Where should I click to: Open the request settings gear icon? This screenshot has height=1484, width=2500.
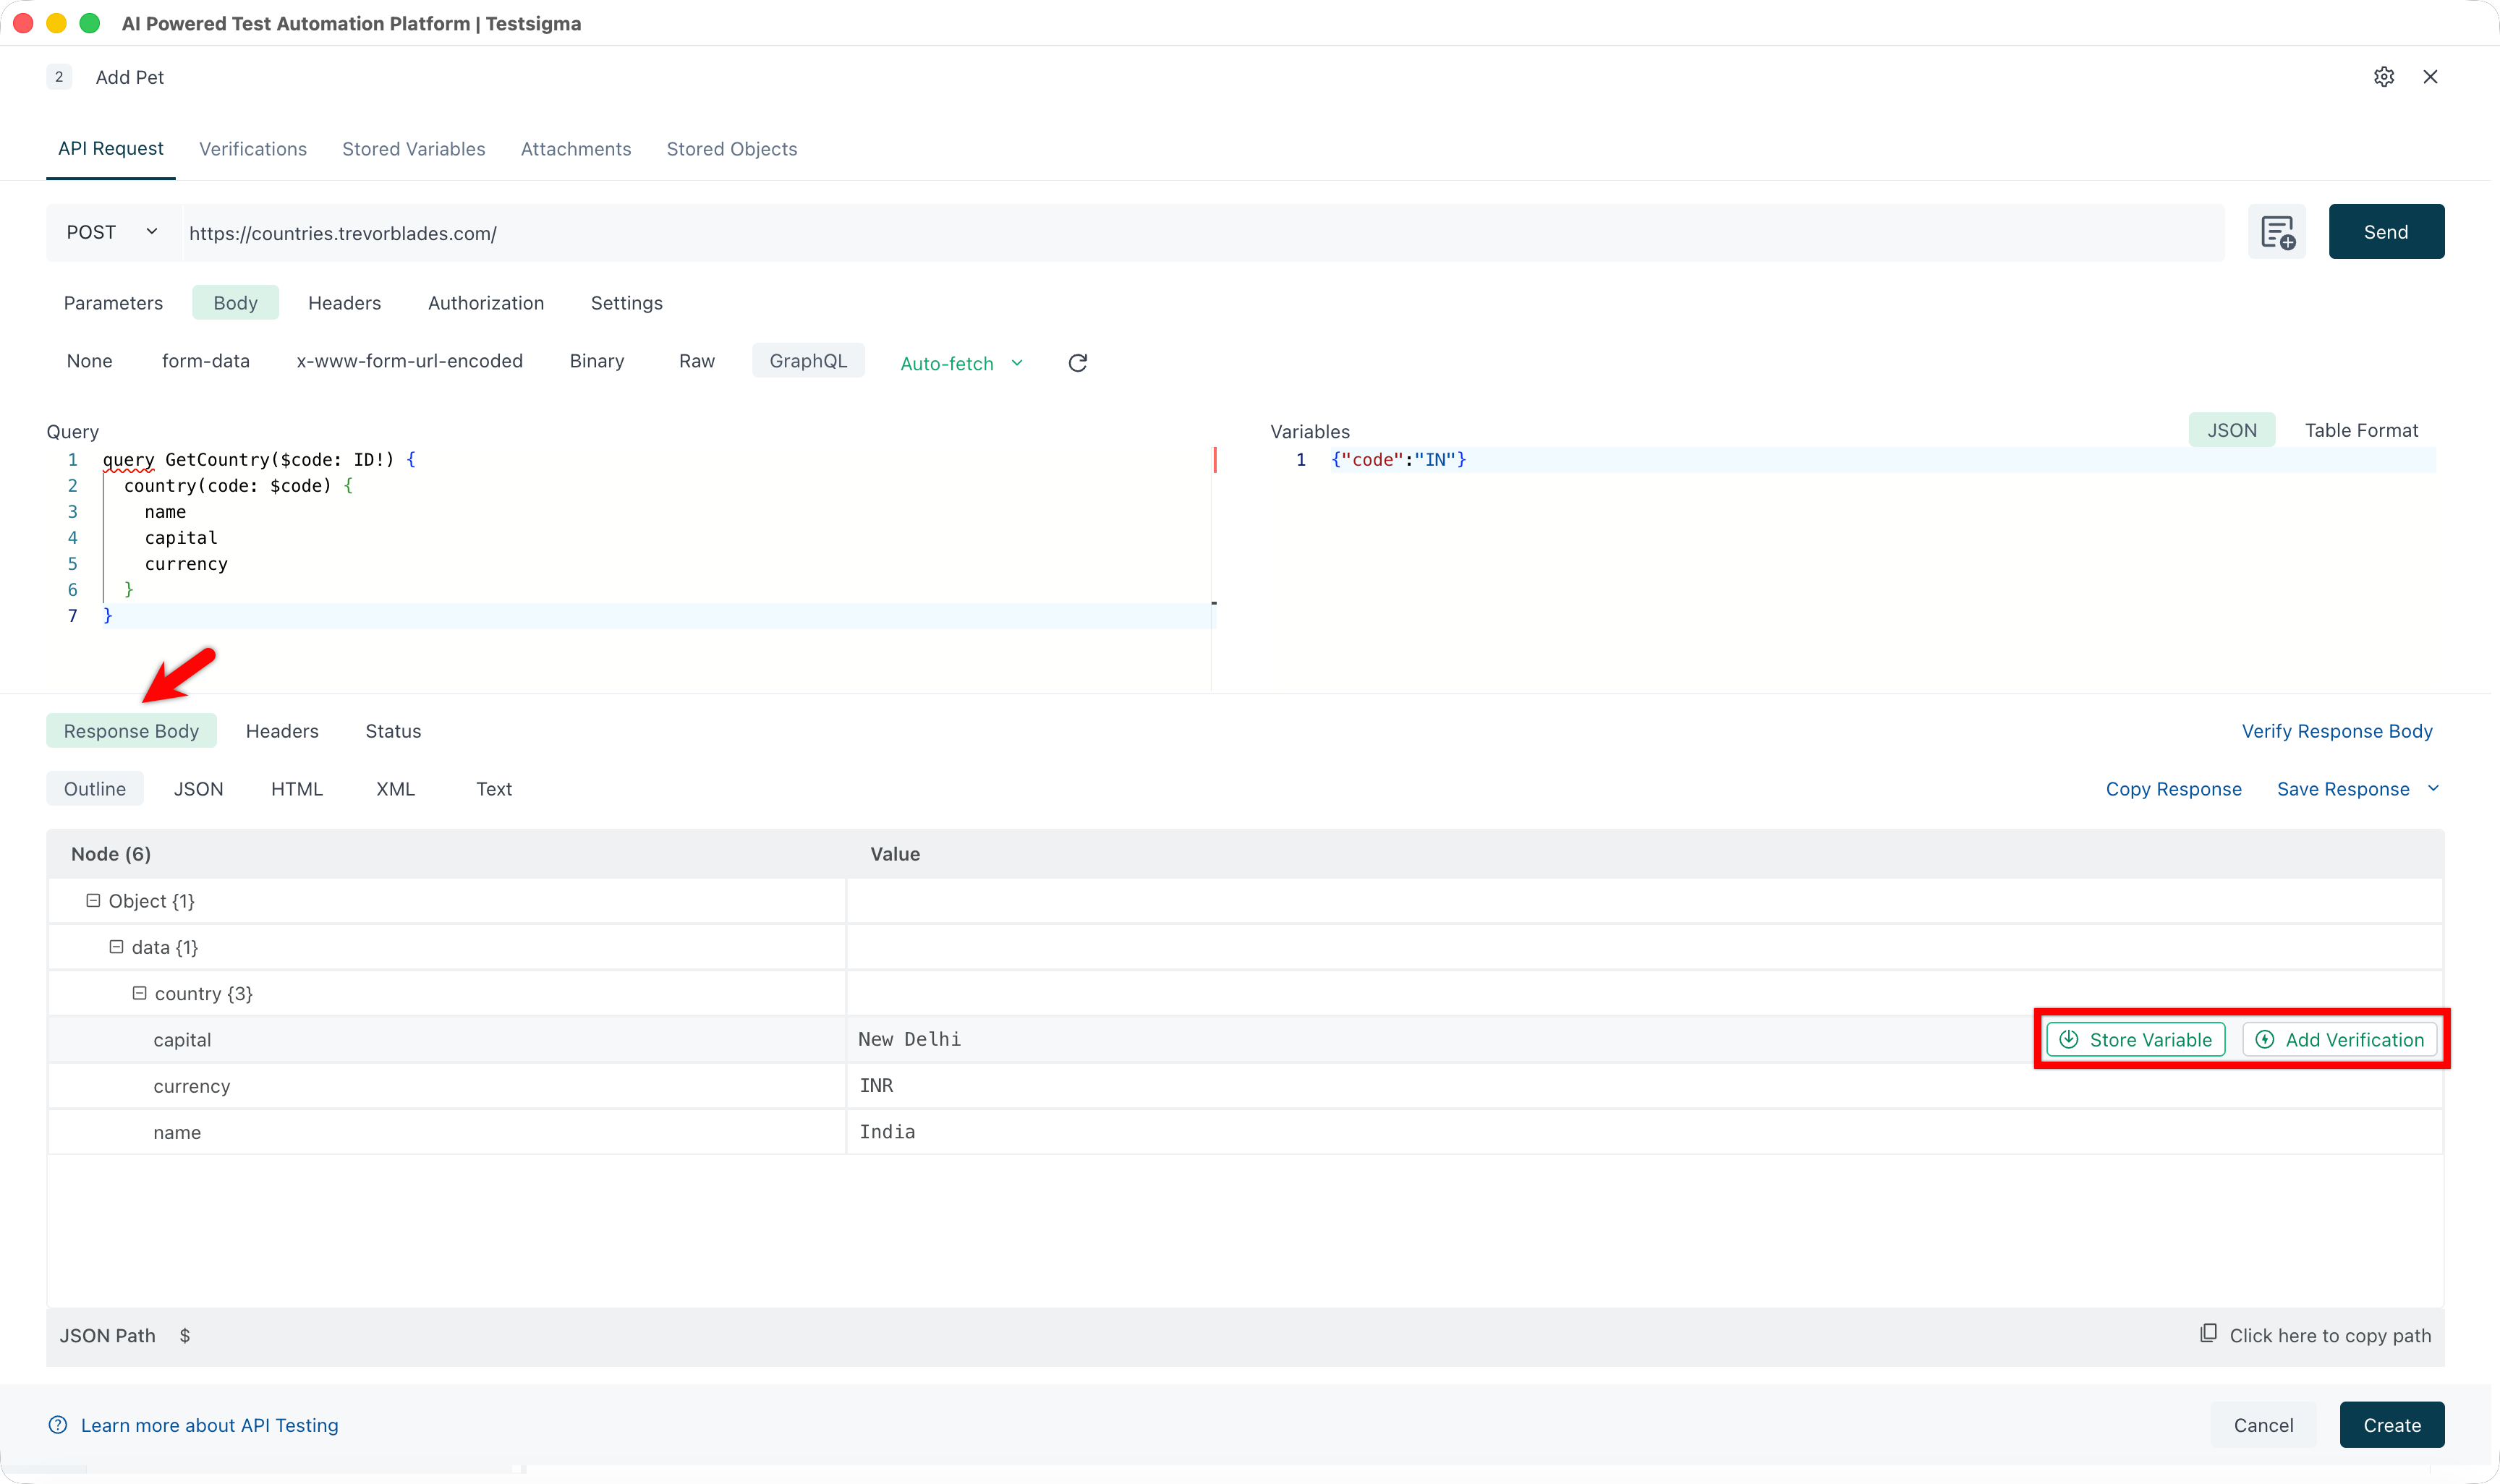[2384, 76]
